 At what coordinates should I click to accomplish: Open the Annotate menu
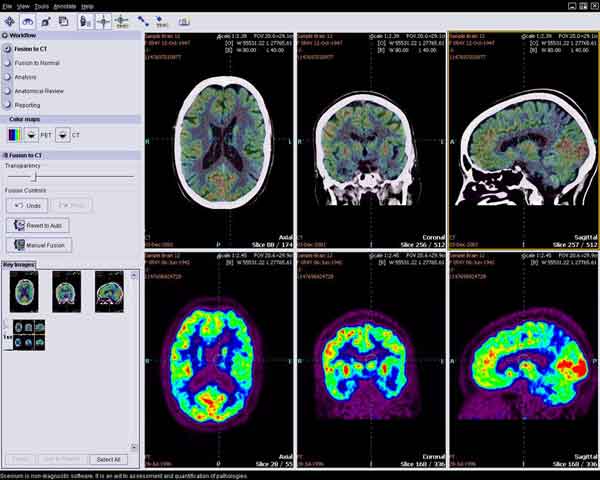pyautogui.click(x=64, y=6)
